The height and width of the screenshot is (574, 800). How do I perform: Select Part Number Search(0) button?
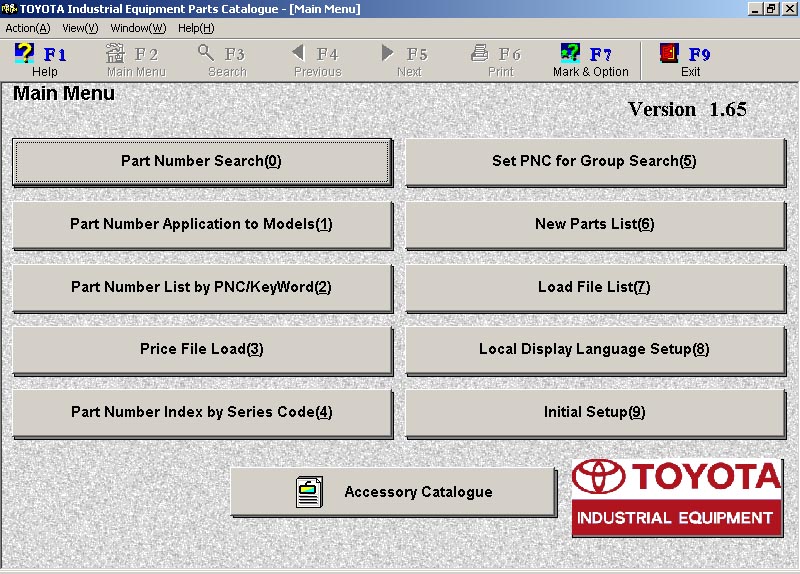202,162
